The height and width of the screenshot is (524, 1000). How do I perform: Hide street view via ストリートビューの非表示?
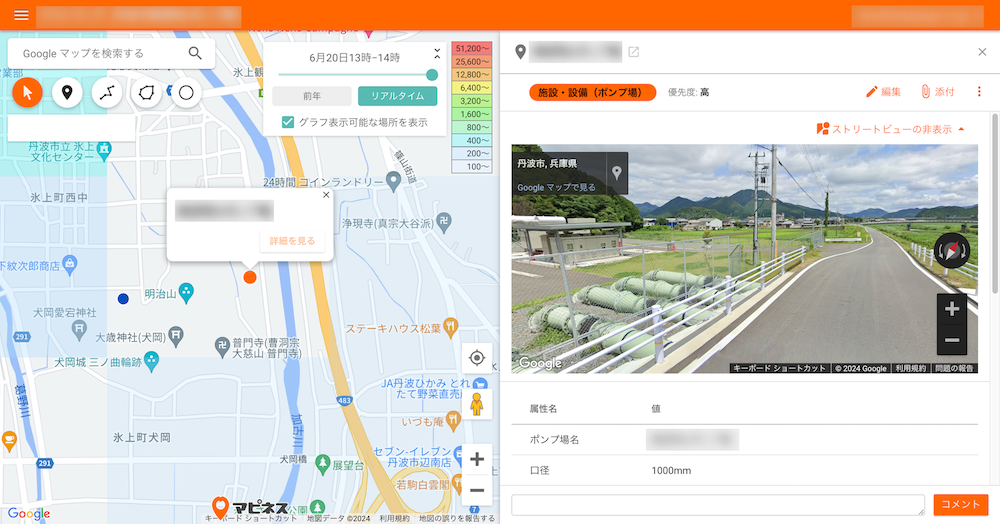tap(891, 129)
